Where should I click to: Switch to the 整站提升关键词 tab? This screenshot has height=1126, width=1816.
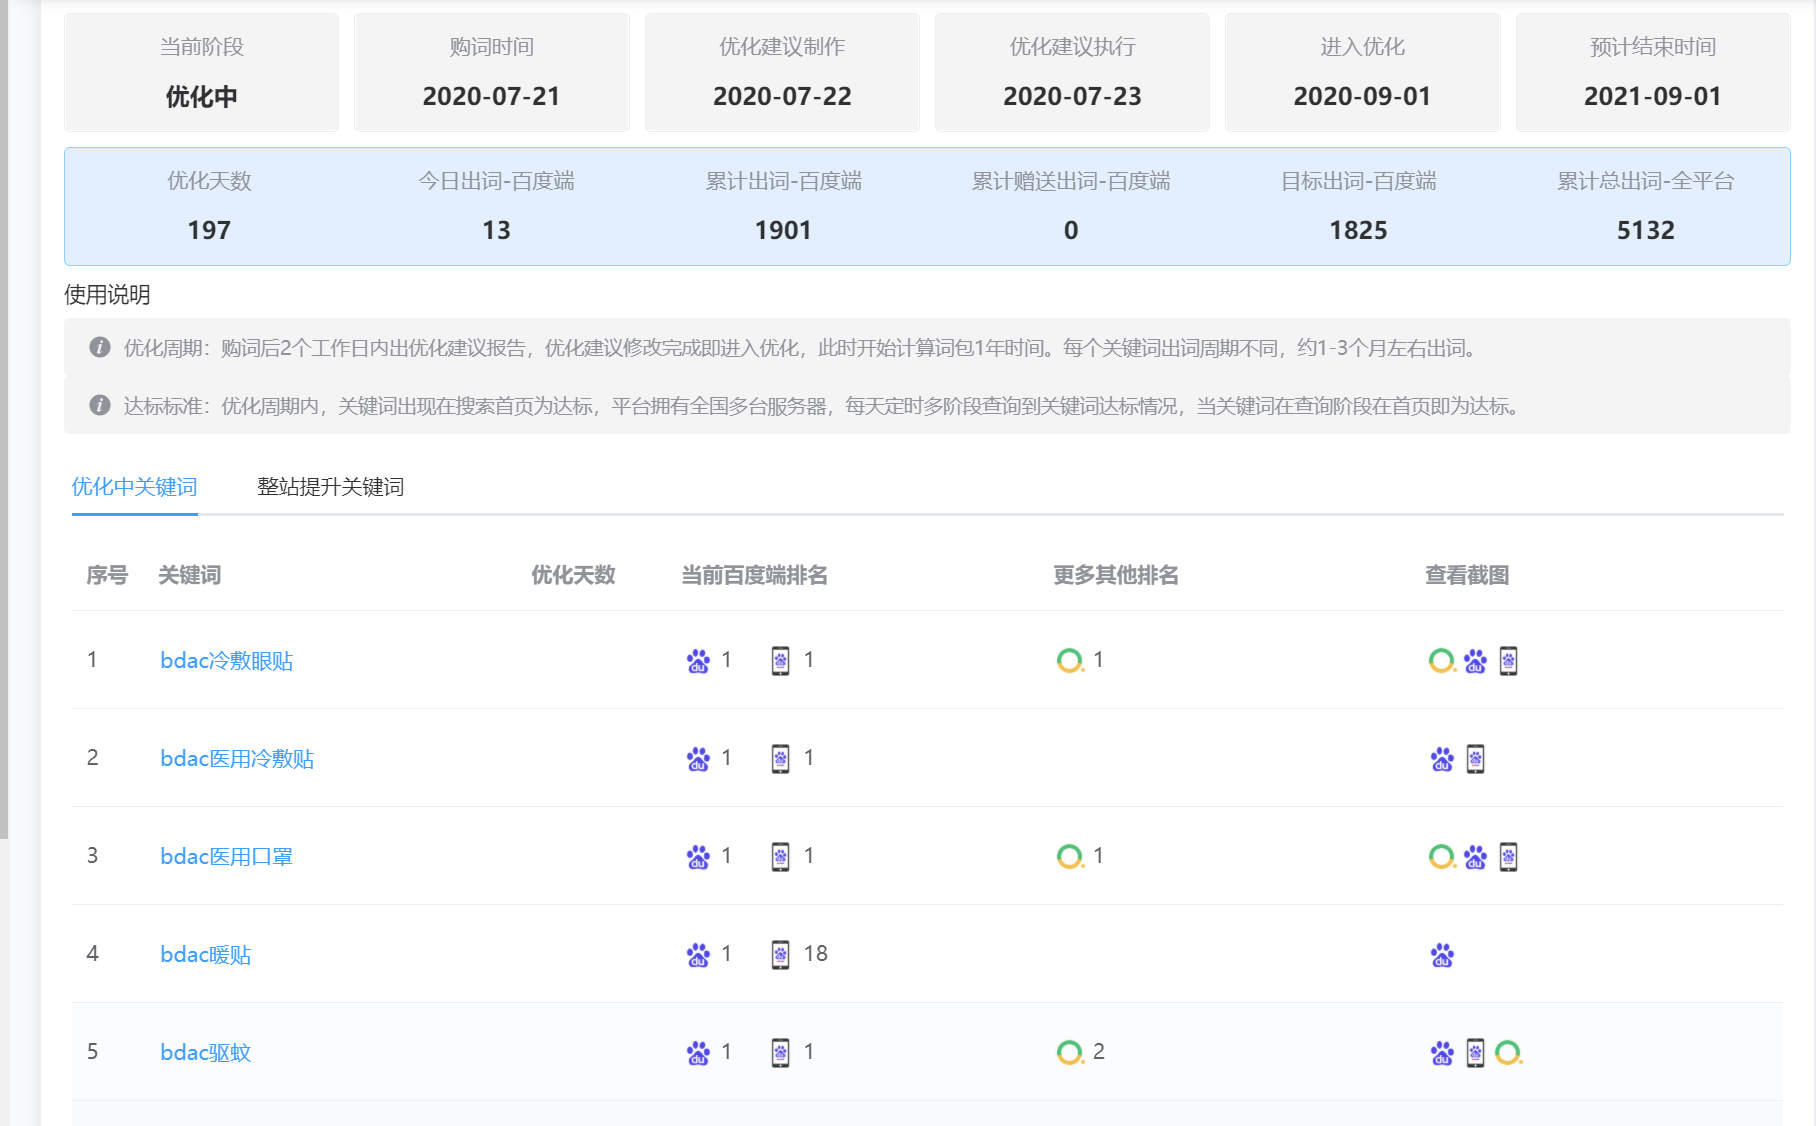[x=330, y=487]
